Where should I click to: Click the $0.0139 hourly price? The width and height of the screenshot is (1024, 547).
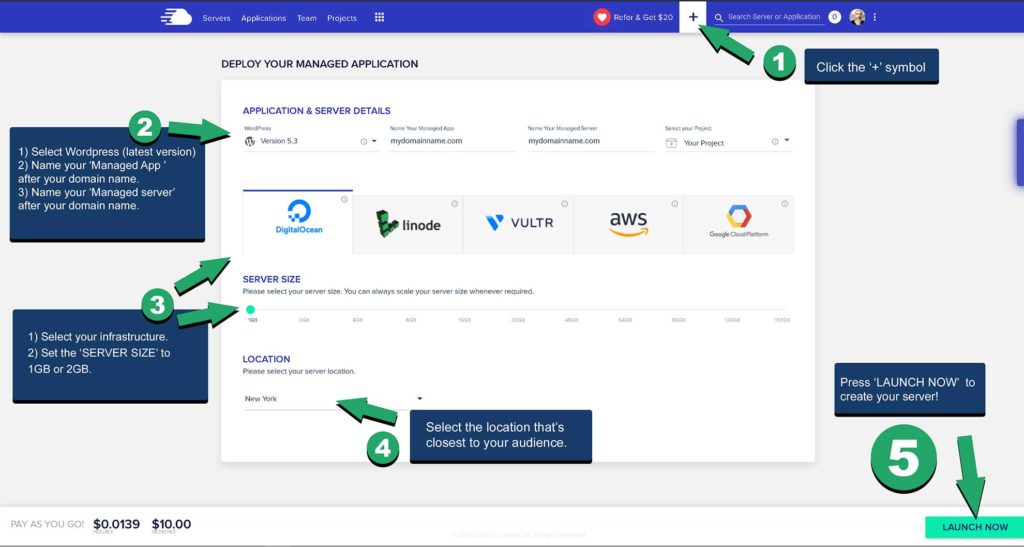(x=116, y=524)
